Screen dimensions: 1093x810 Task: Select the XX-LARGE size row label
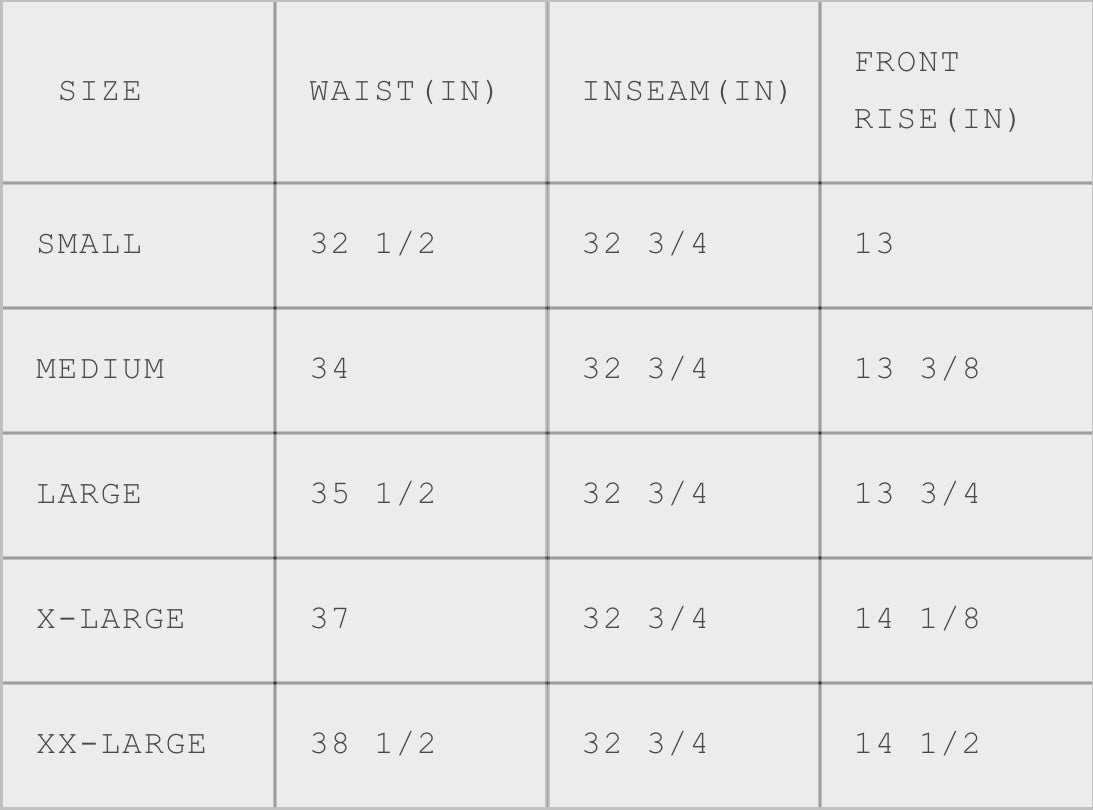tap(122, 744)
